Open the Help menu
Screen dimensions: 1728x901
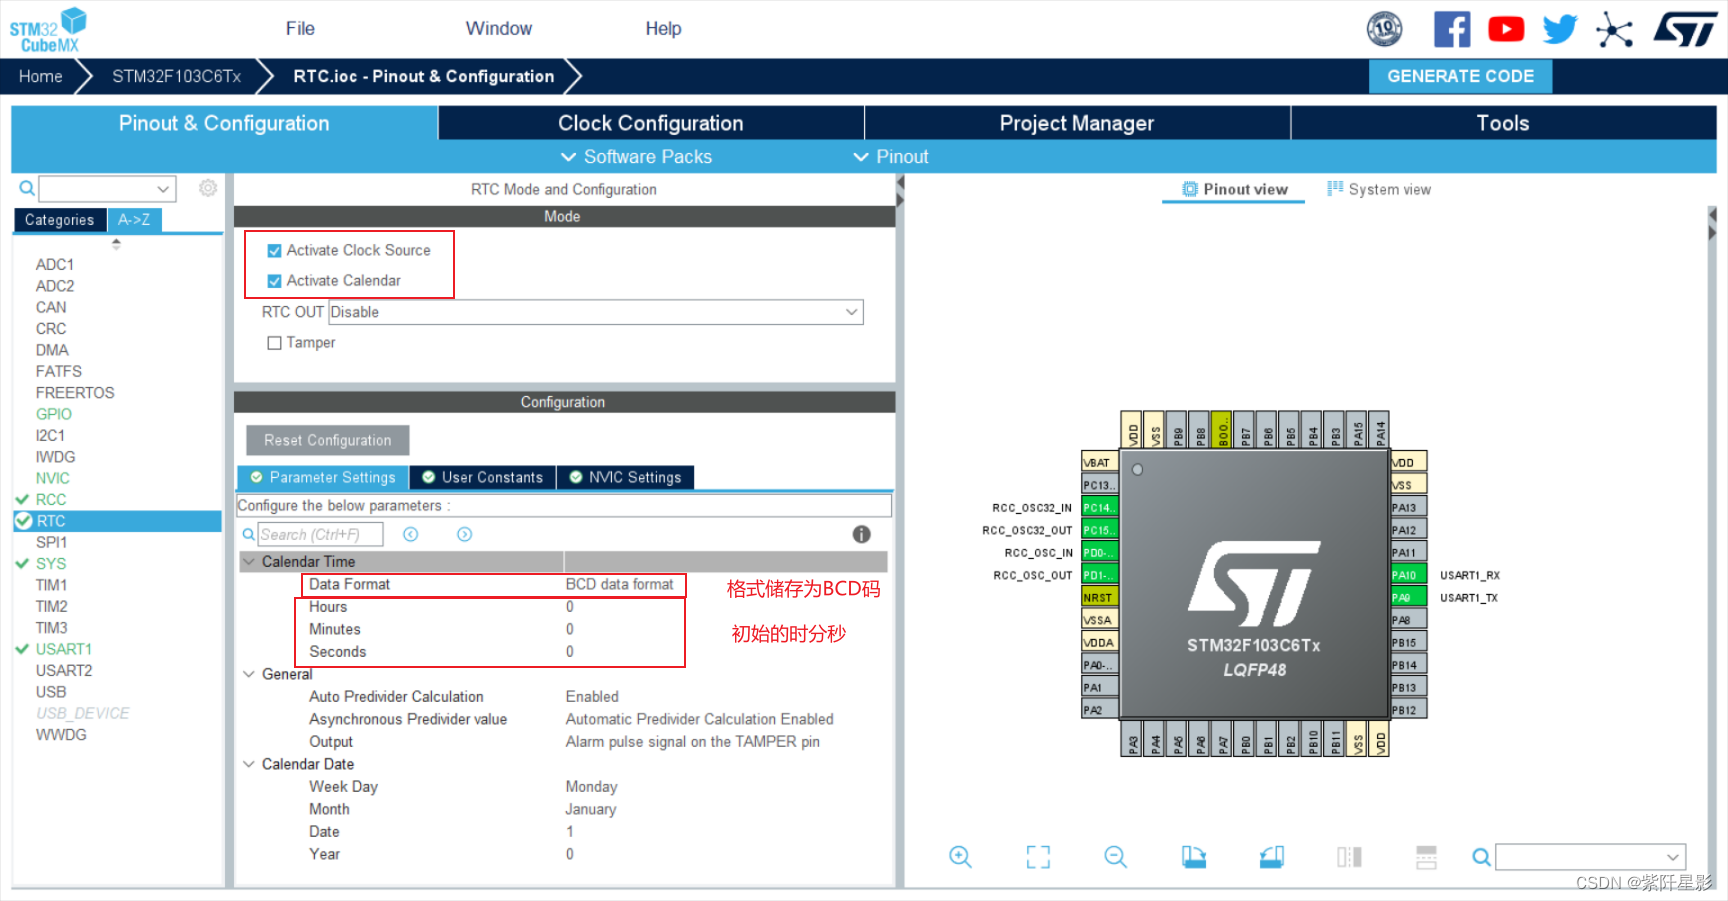click(x=663, y=29)
